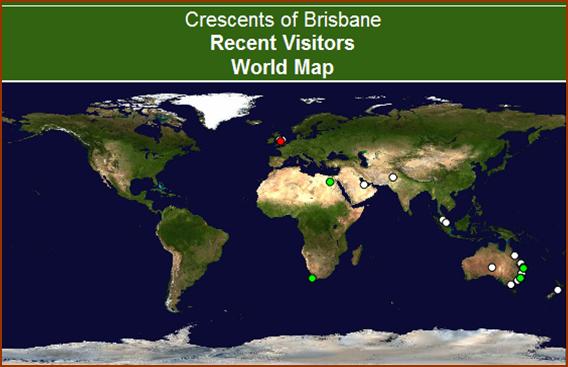
Task: Click the "Crescents of Brisbane" title text
Action: point(283,19)
